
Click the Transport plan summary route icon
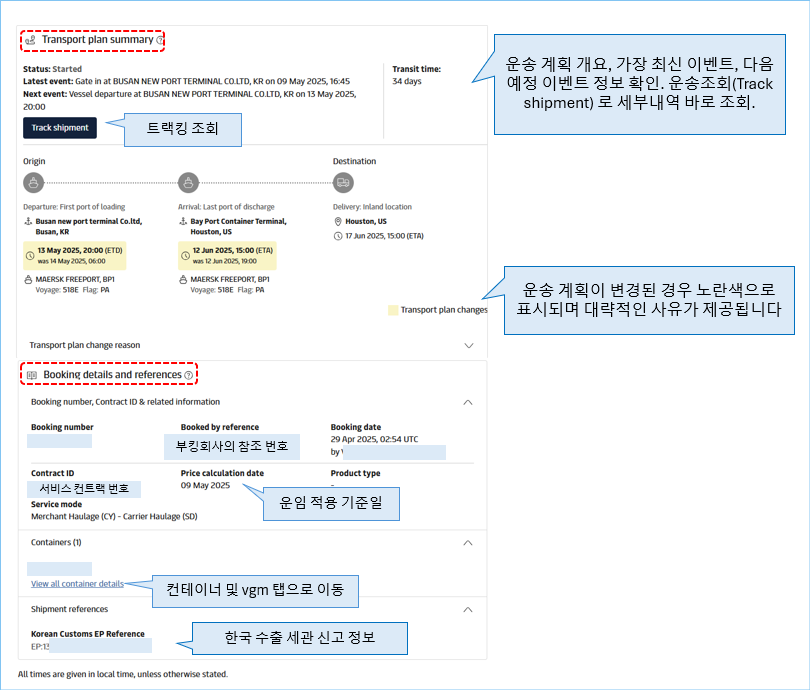pos(31,40)
